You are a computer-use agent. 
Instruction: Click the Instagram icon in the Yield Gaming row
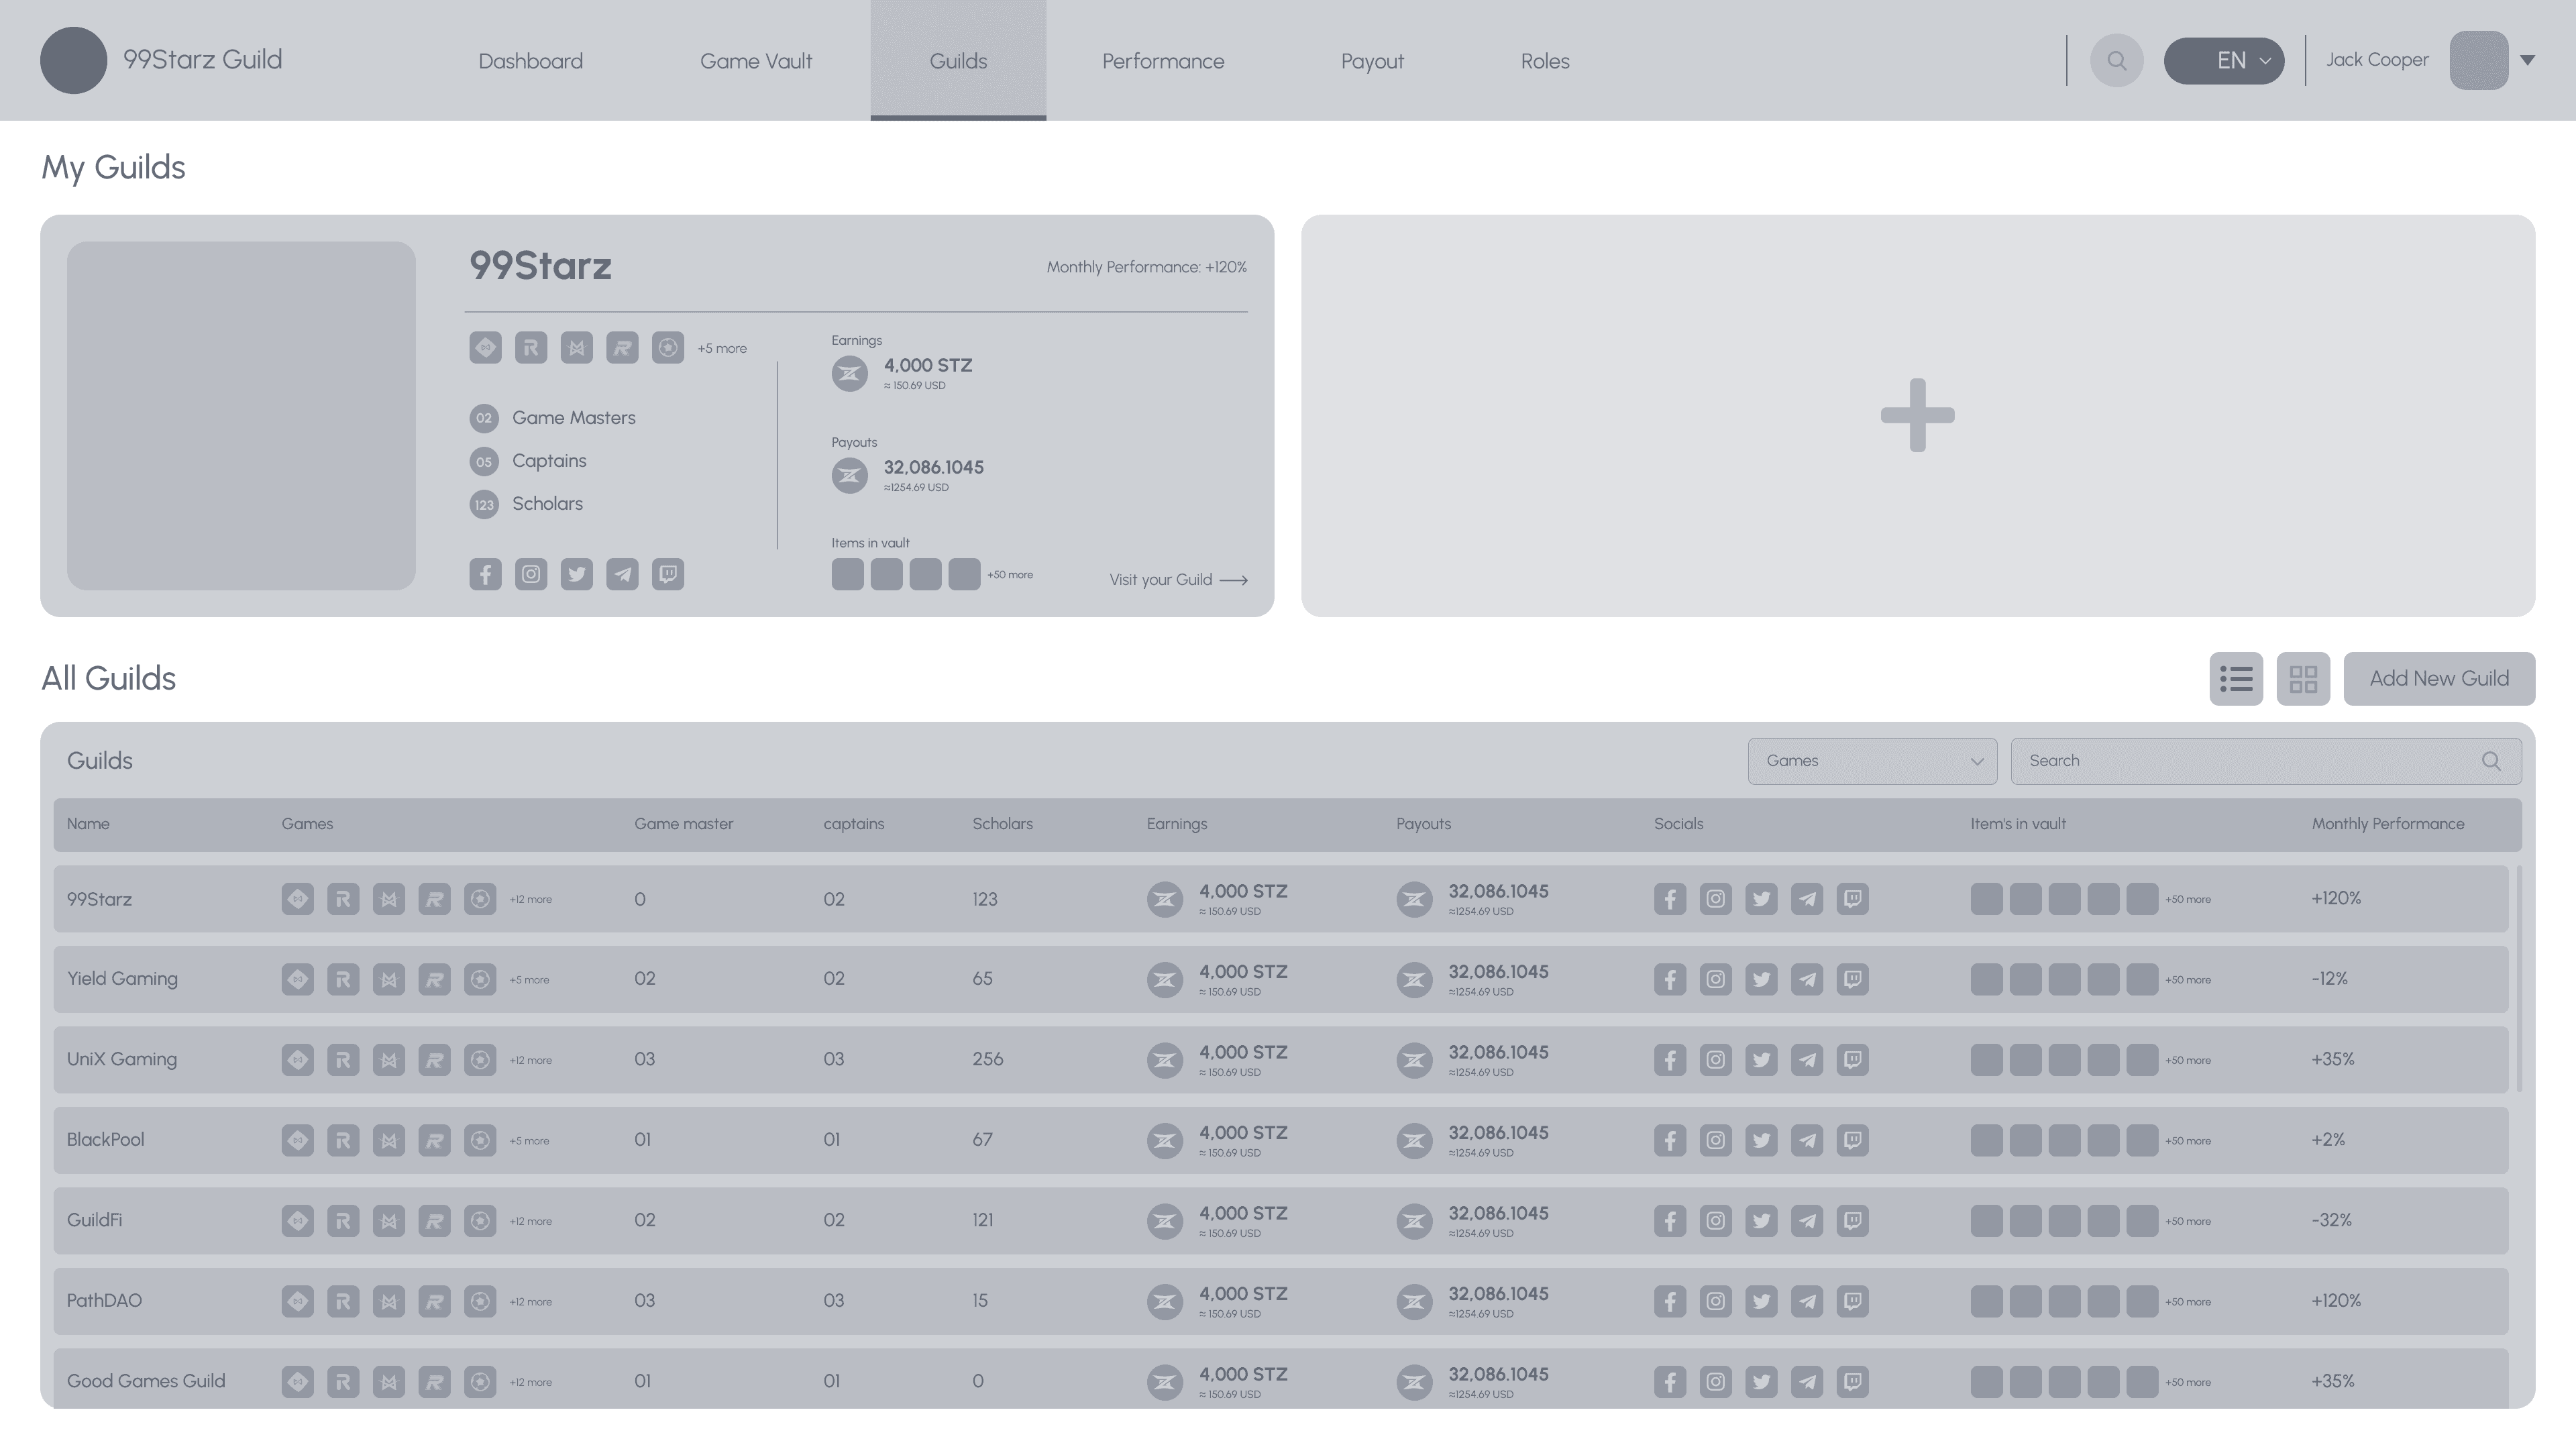coord(1716,979)
